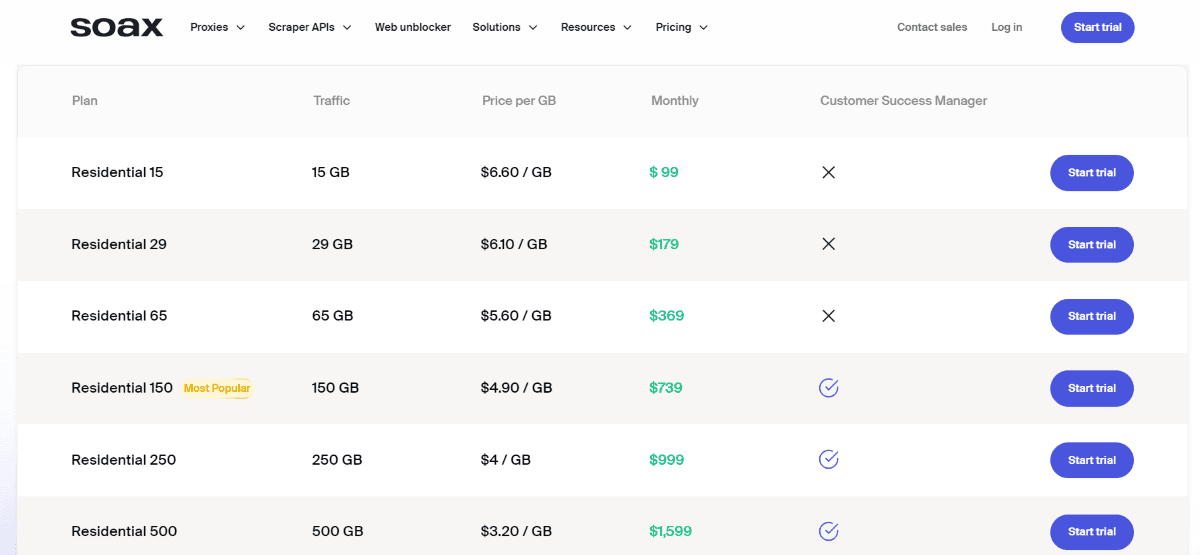Screen dimensions: 1200x555
Task: Click the 65 GB traffic value
Action: pyautogui.click(x=333, y=316)
